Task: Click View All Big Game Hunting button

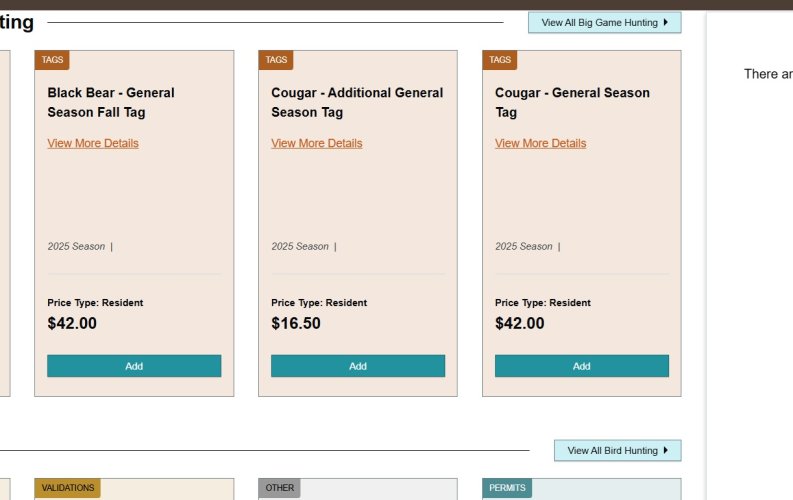Action: tap(604, 22)
